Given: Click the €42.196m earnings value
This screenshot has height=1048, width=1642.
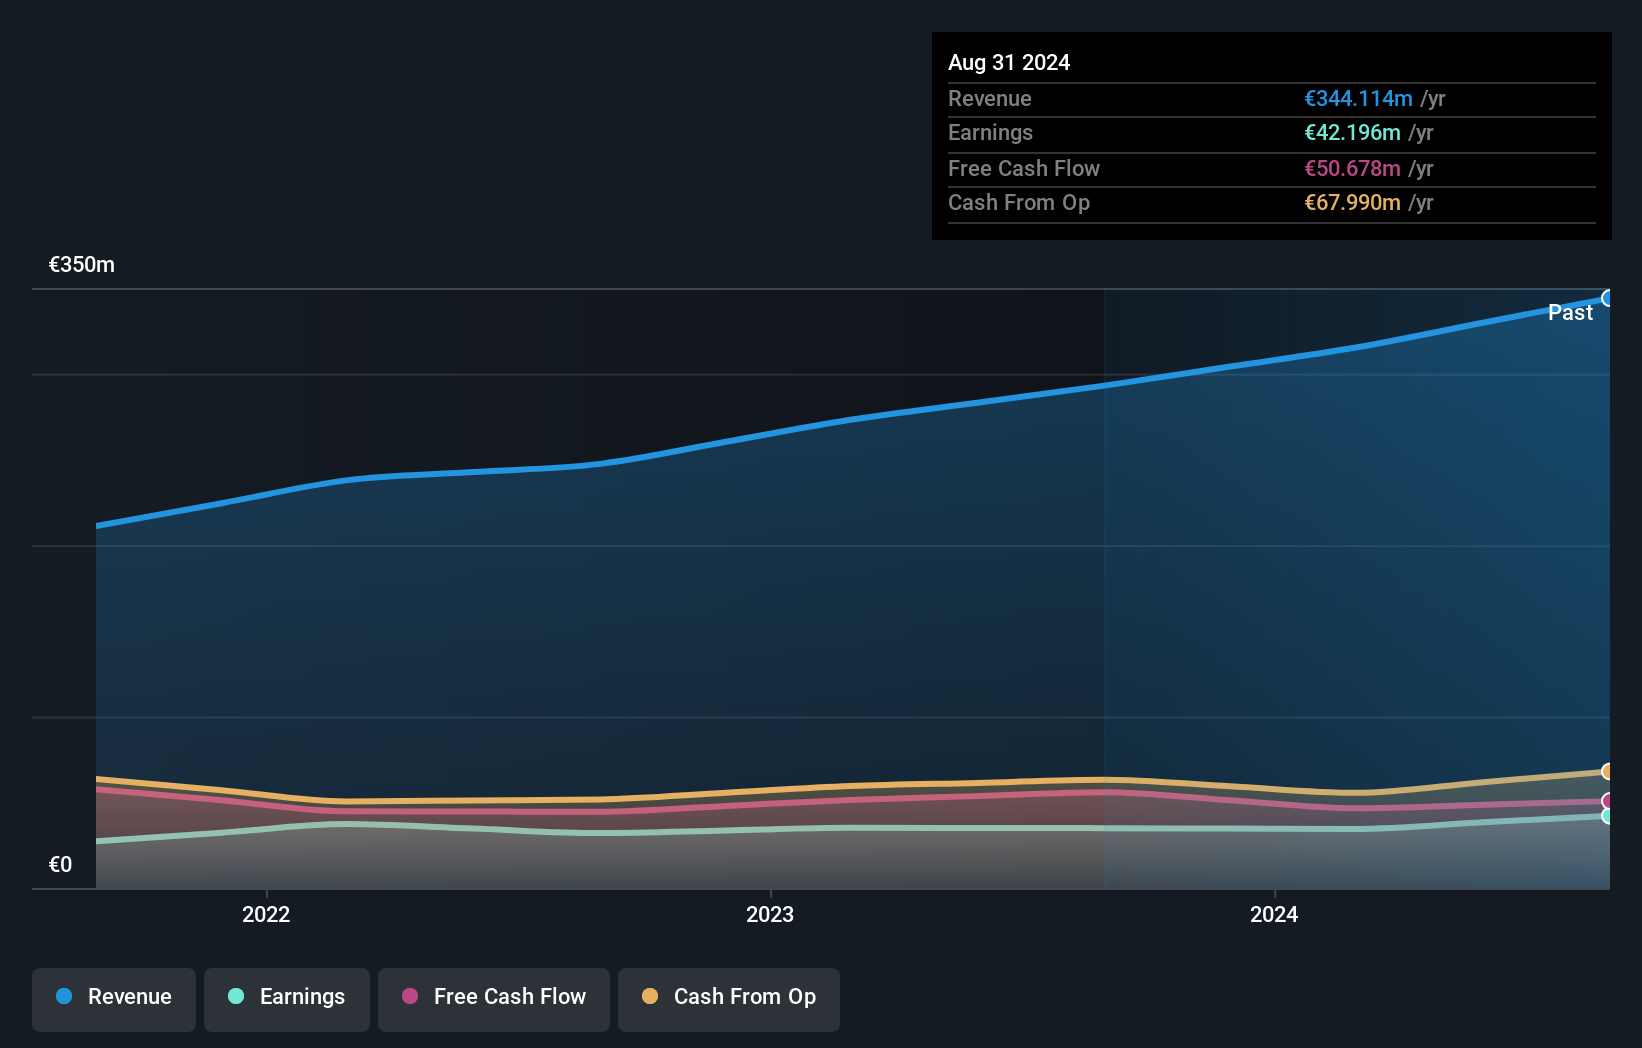Looking at the screenshot, I should [x=1352, y=133].
